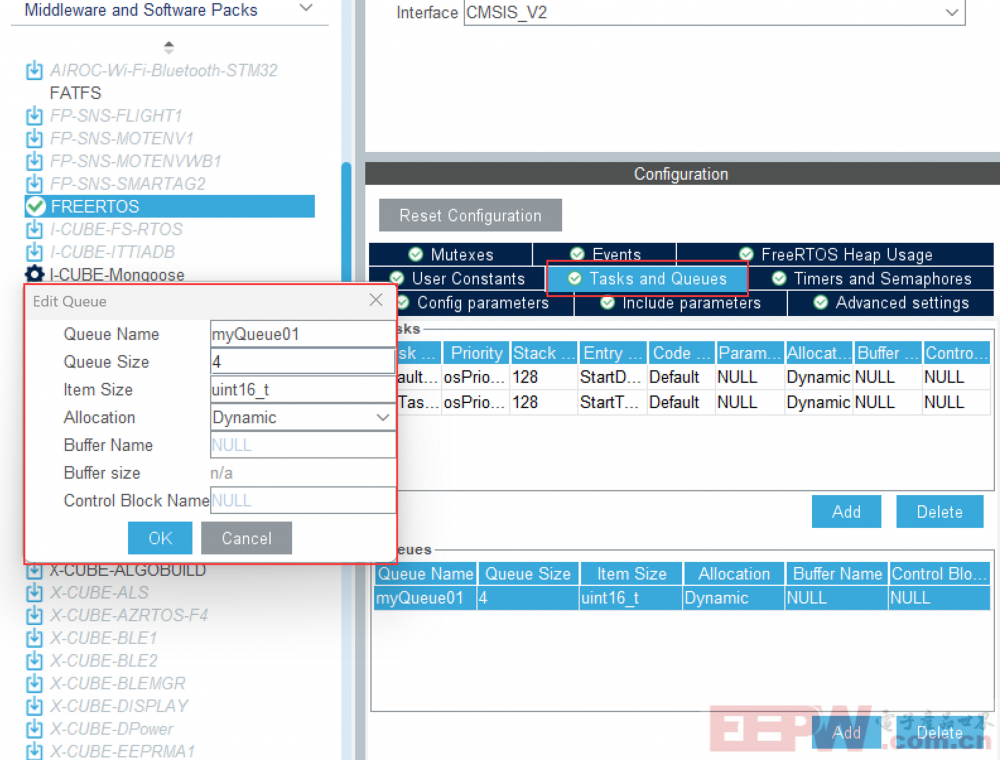Click the StartD... entry function cell
The image size is (1000, 760).
point(612,377)
